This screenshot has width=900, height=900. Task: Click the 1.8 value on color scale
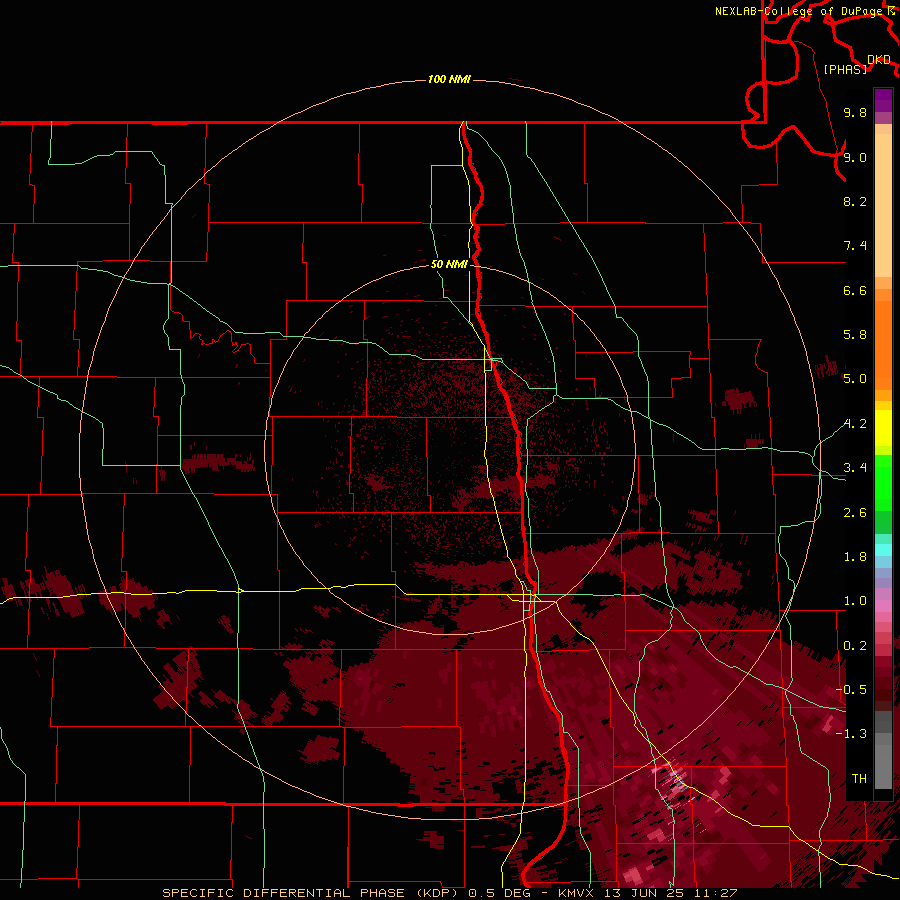[855, 557]
